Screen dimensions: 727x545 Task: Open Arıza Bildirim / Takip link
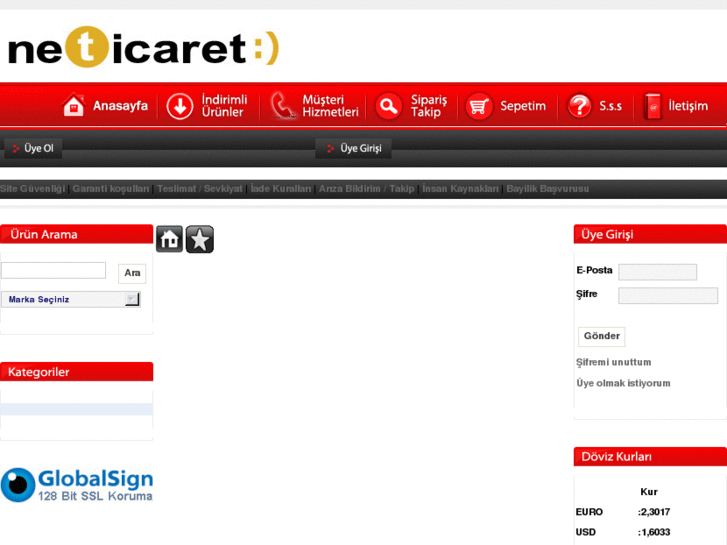pos(366,189)
